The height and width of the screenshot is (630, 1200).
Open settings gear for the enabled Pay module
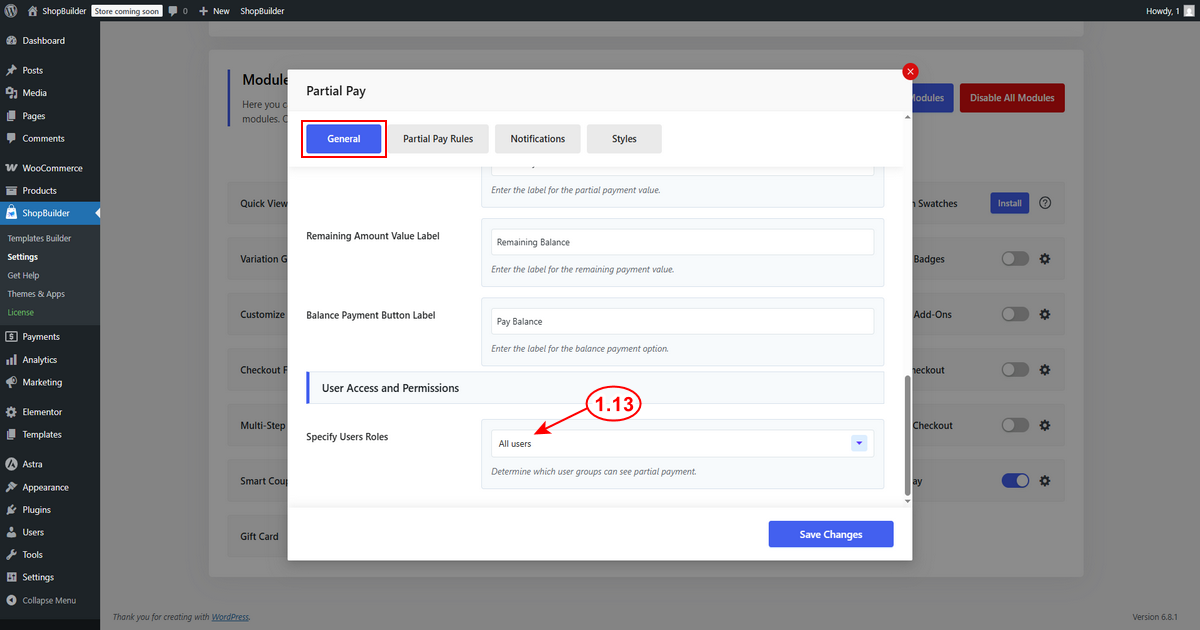1045,480
